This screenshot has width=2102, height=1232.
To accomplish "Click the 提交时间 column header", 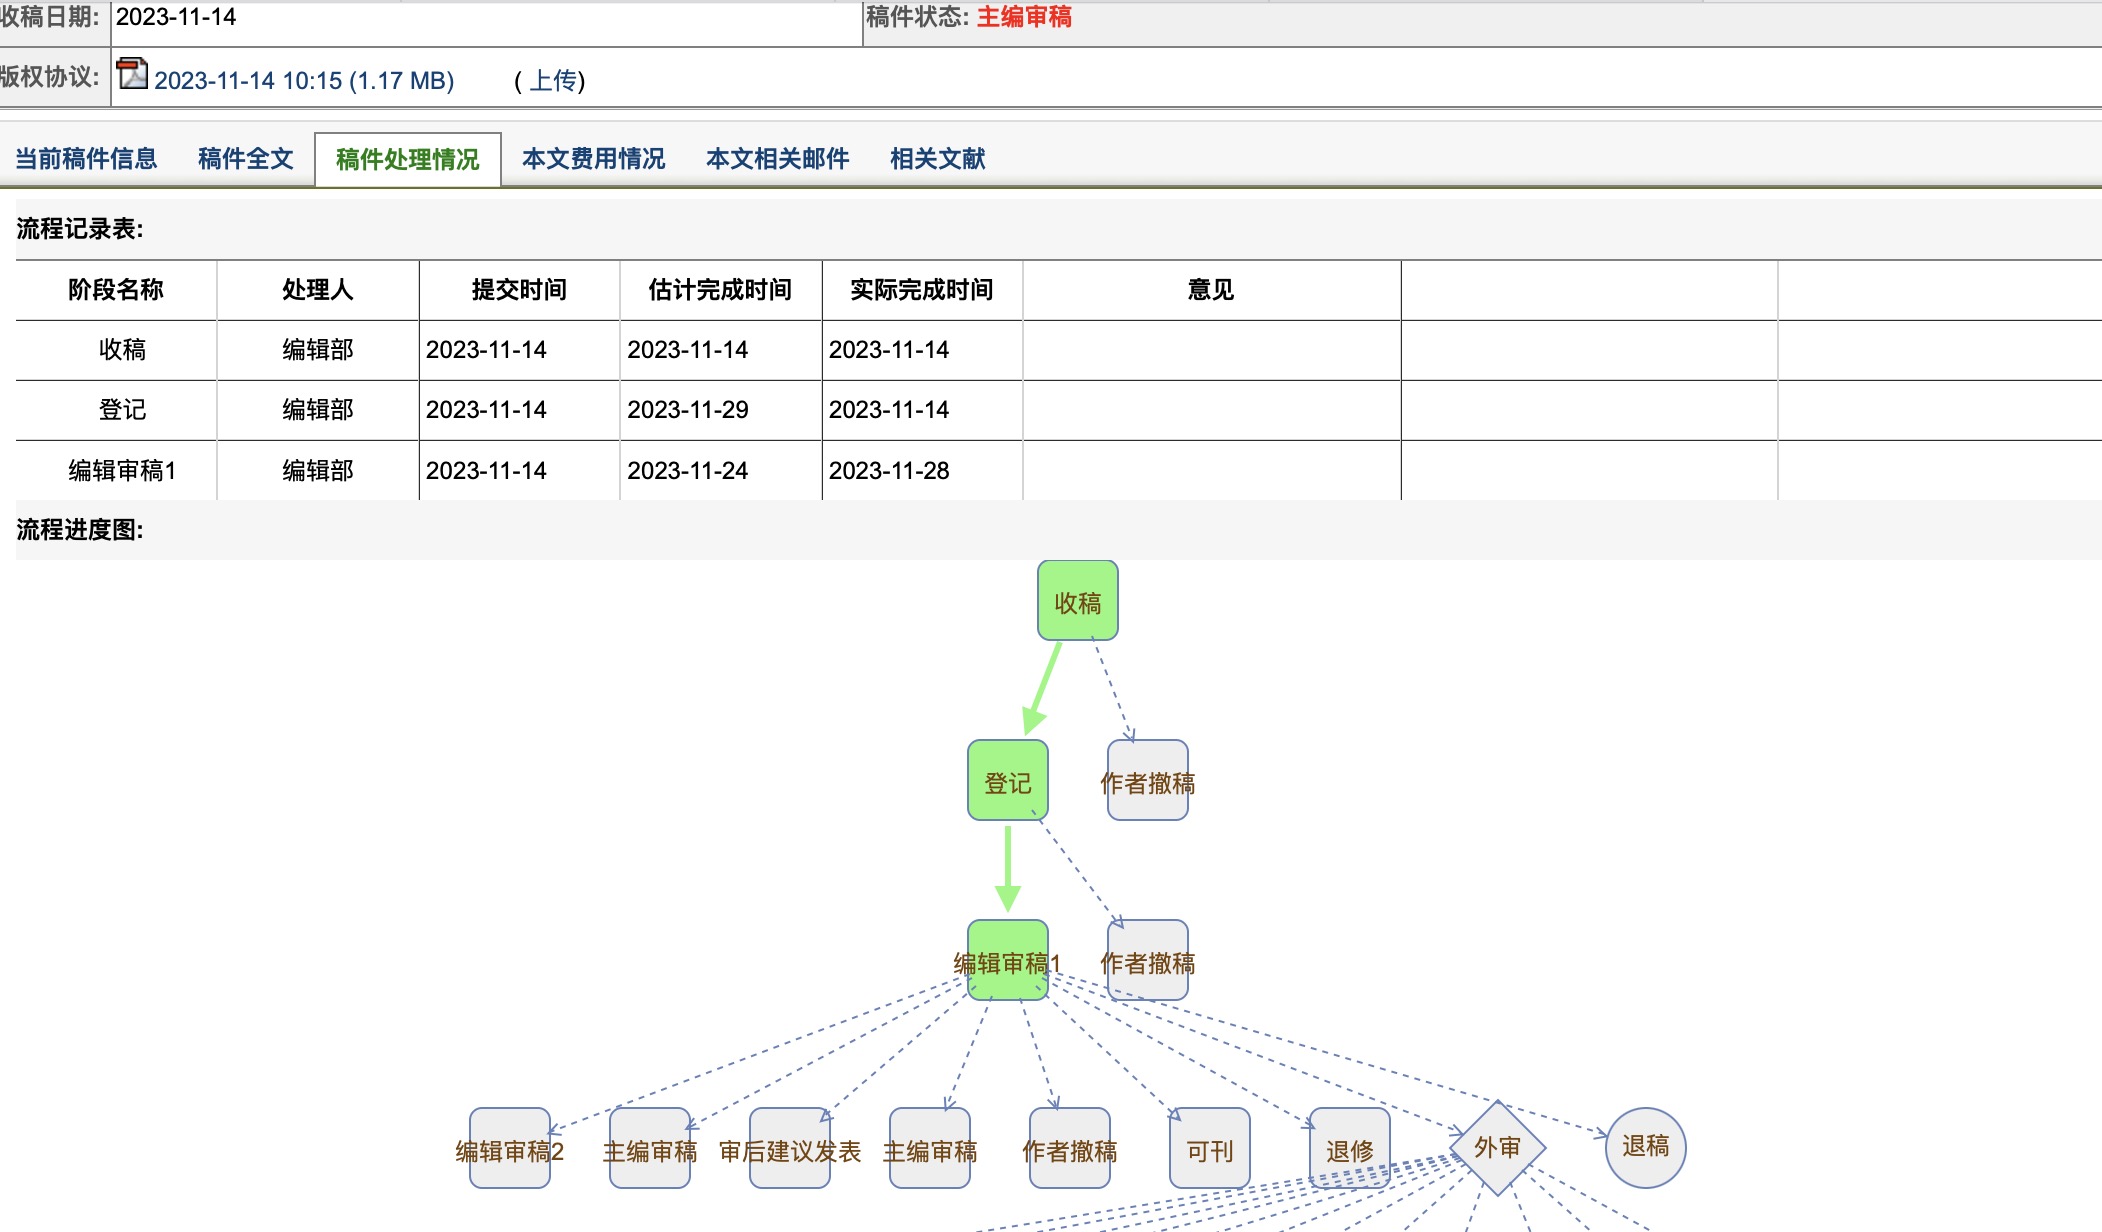I will 519,290.
